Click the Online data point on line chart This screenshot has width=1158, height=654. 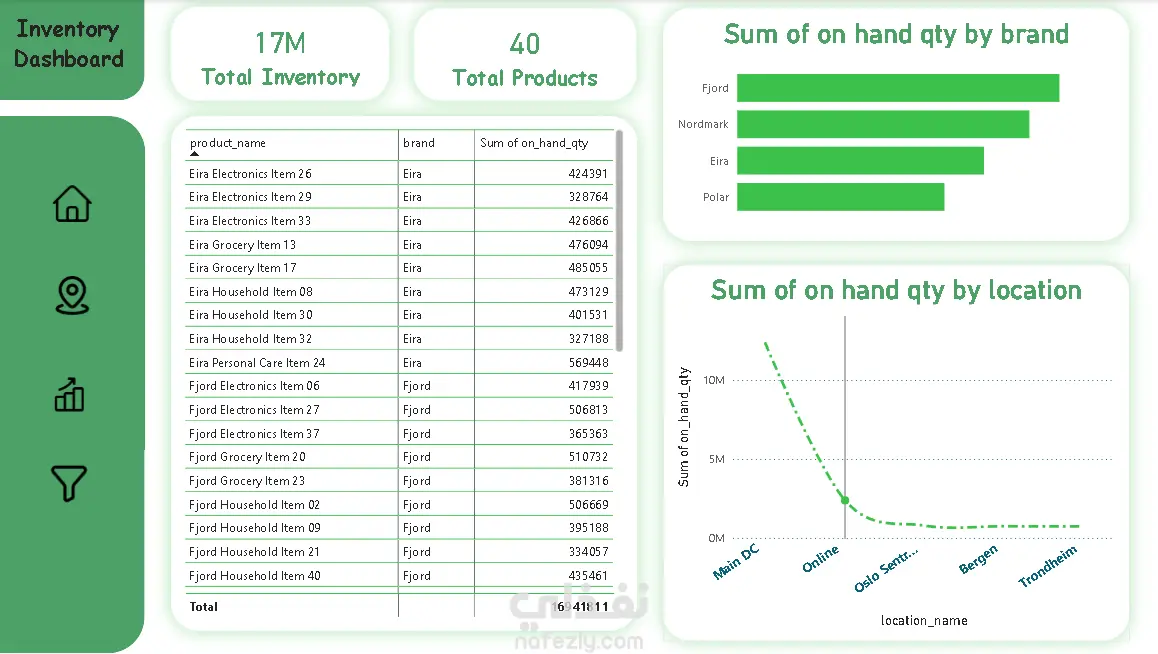click(x=845, y=500)
